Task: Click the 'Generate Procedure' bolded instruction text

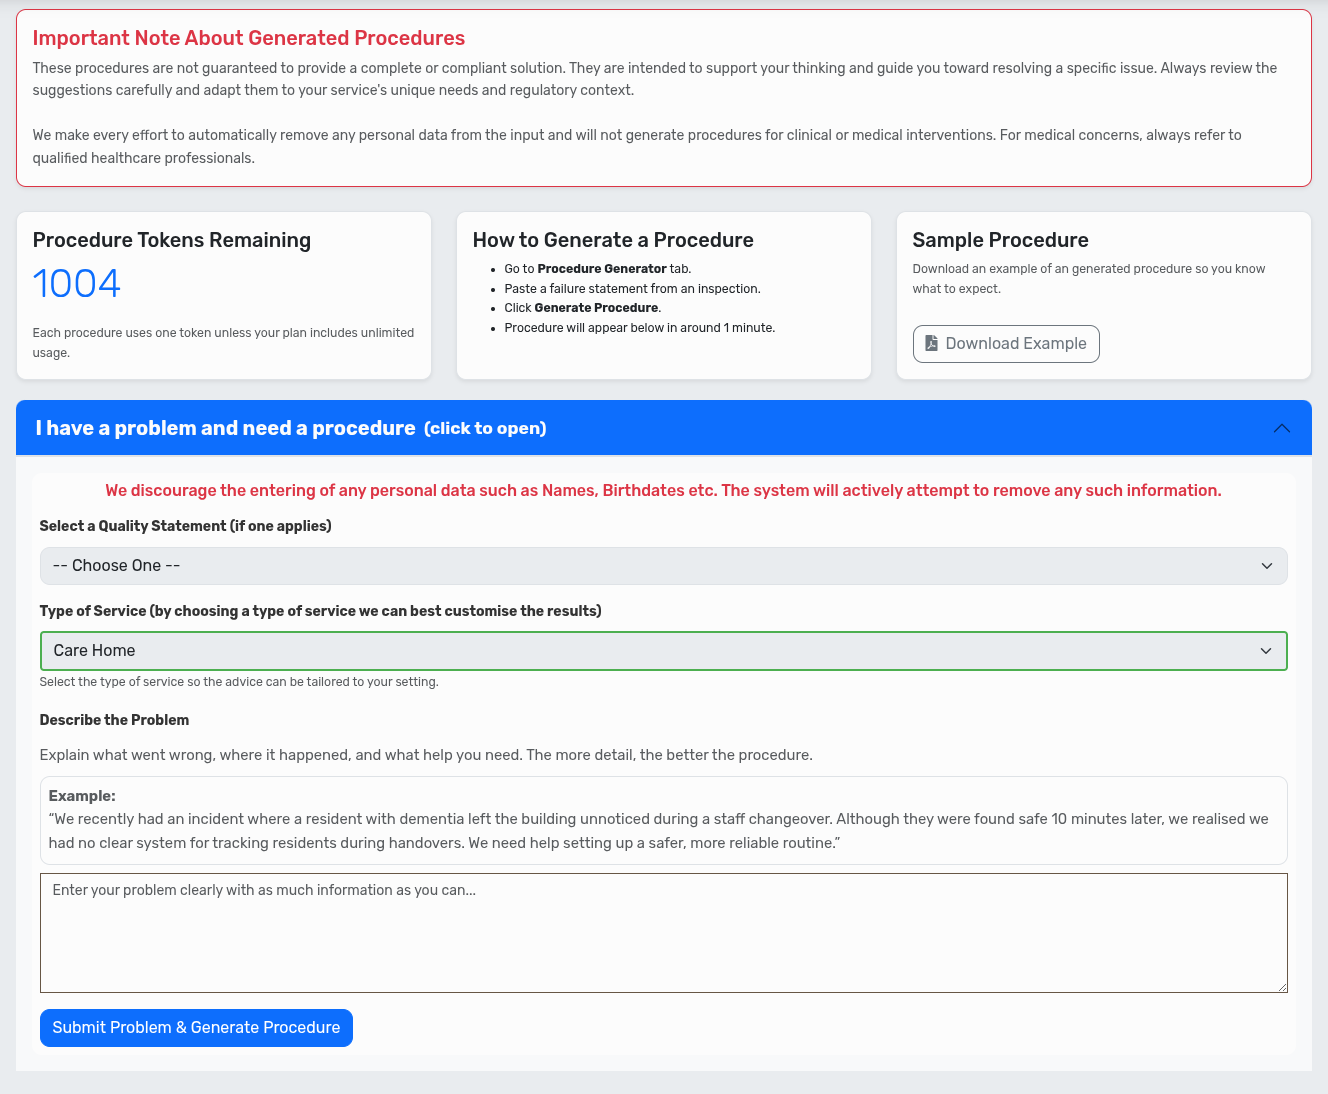Action: [x=595, y=307]
